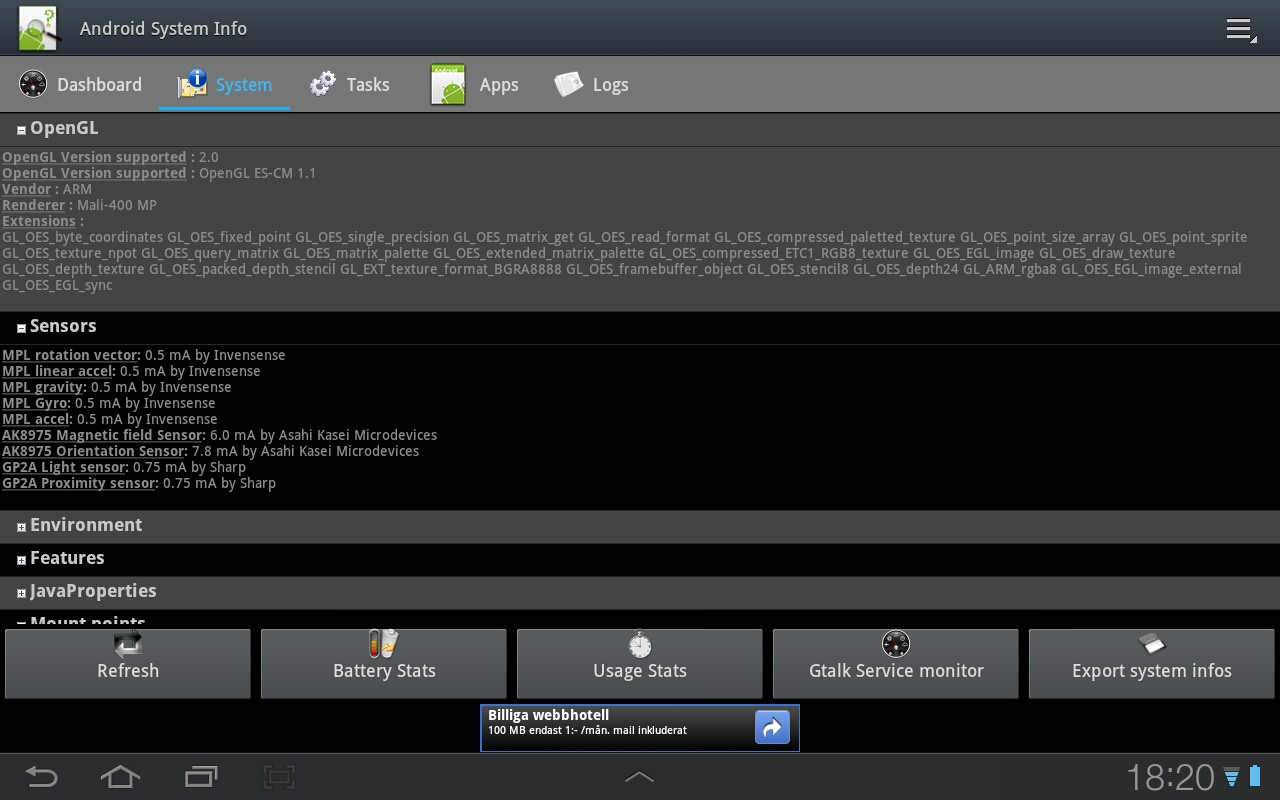Toggle the Mount points section
The height and width of the screenshot is (800, 1280).
(640, 619)
